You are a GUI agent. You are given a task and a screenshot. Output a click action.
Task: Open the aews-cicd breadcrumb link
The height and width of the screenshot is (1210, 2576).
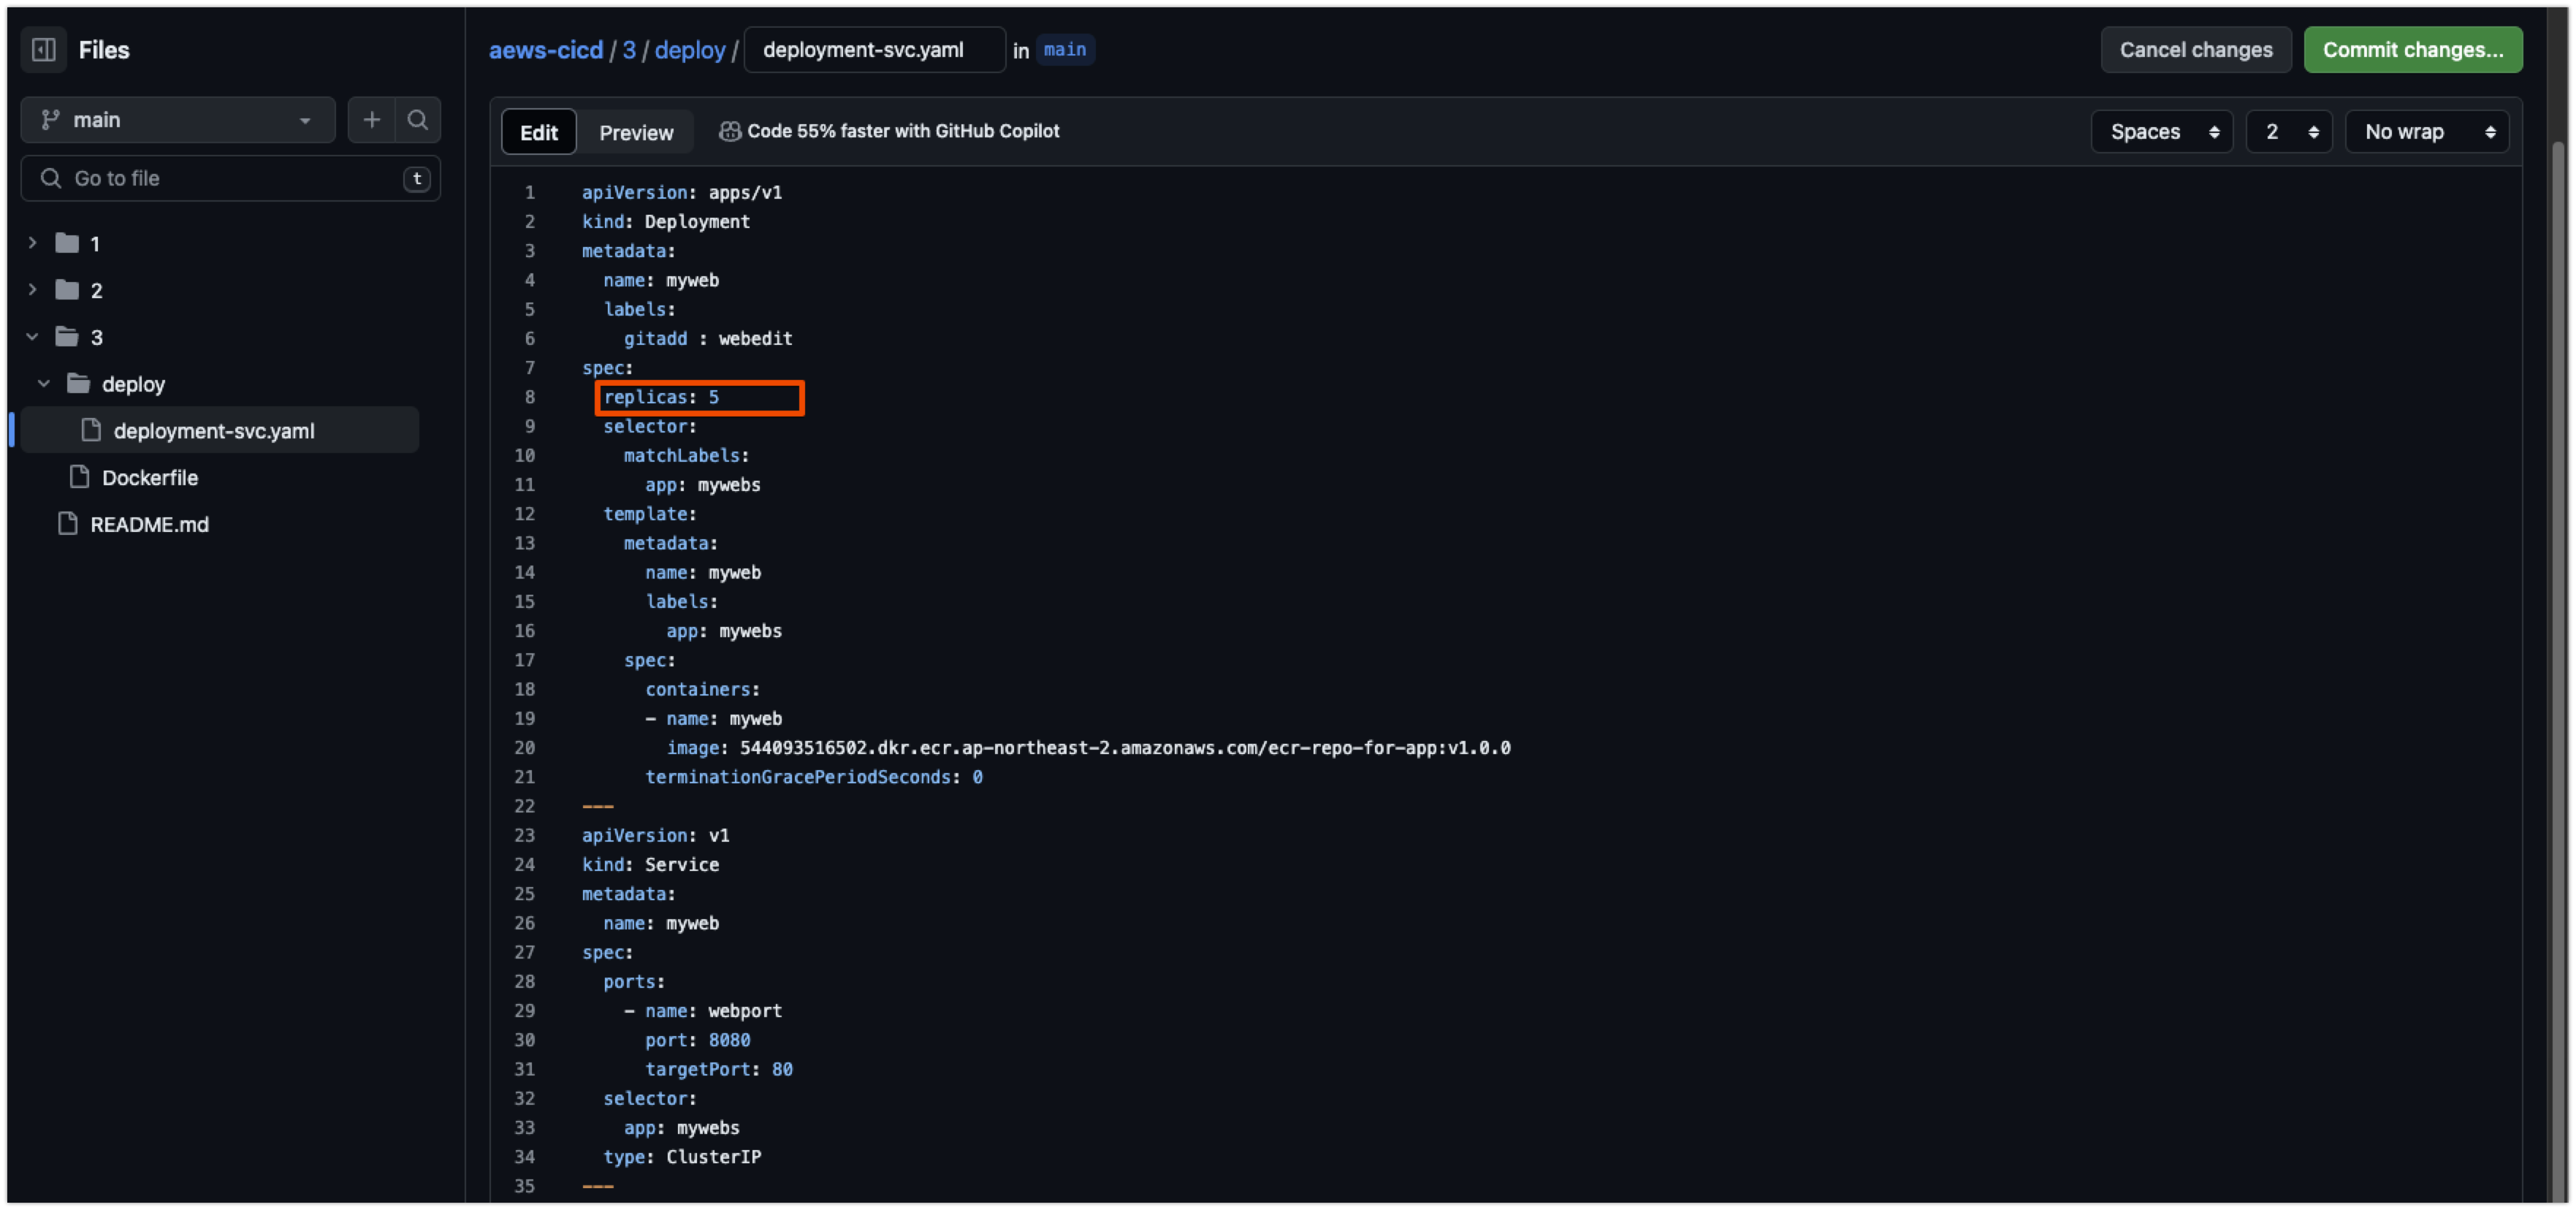point(546,49)
